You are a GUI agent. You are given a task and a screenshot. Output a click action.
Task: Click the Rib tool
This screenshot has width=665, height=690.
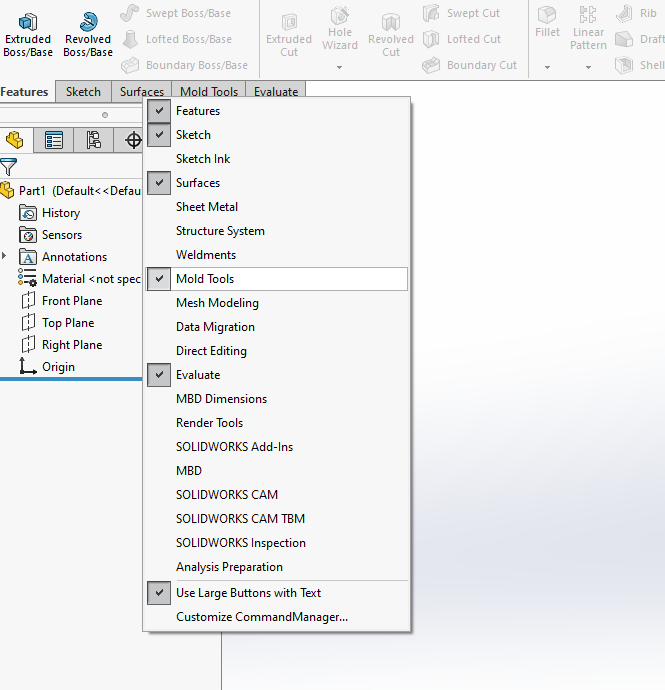(x=636, y=13)
